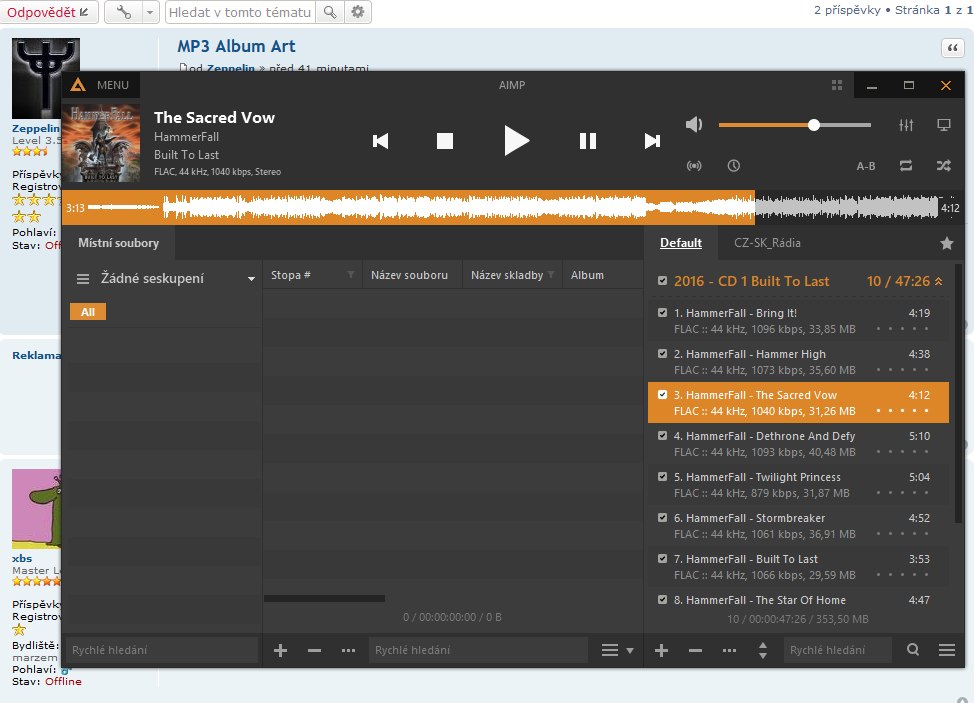This screenshot has width=974, height=703.
Task: Open playlist hamburger menu icon
Action: tap(947, 650)
